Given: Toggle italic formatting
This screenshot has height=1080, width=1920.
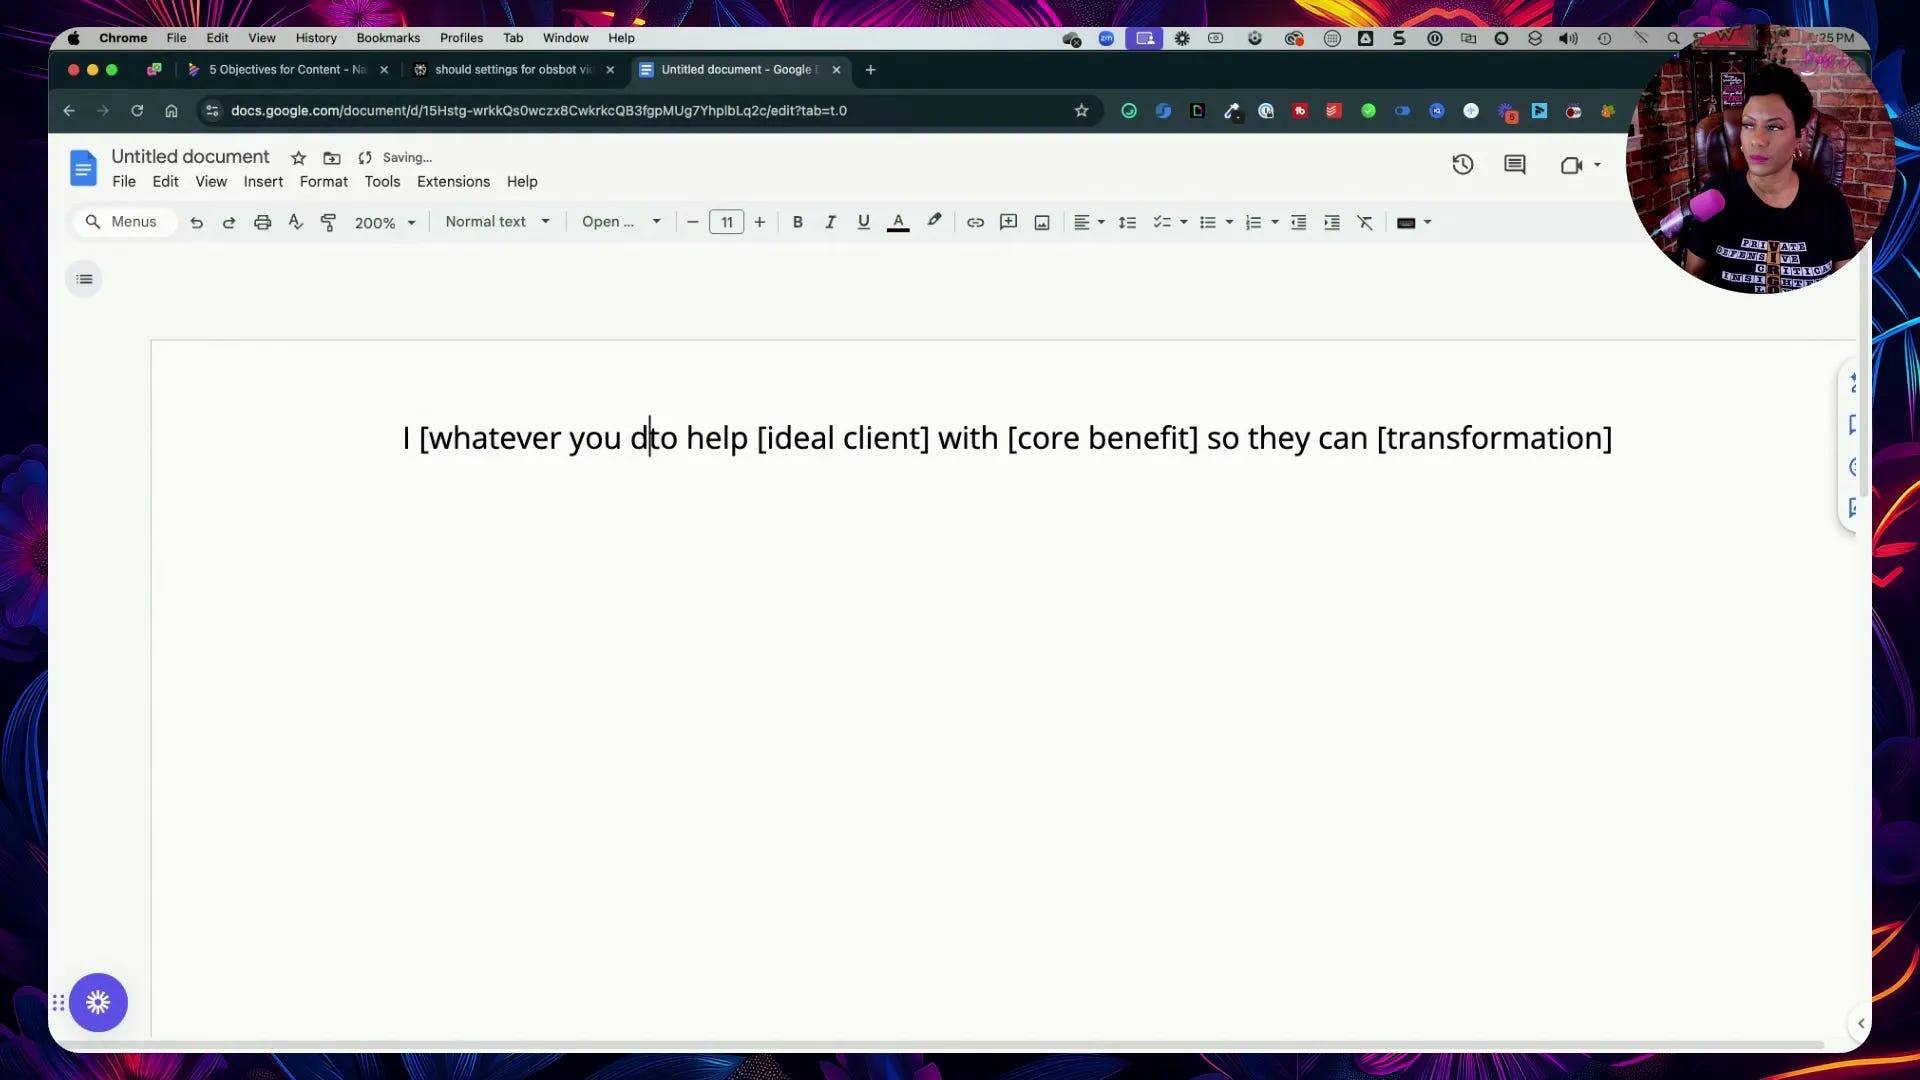Looking at the screenshot, I should (x=830, y=222).
